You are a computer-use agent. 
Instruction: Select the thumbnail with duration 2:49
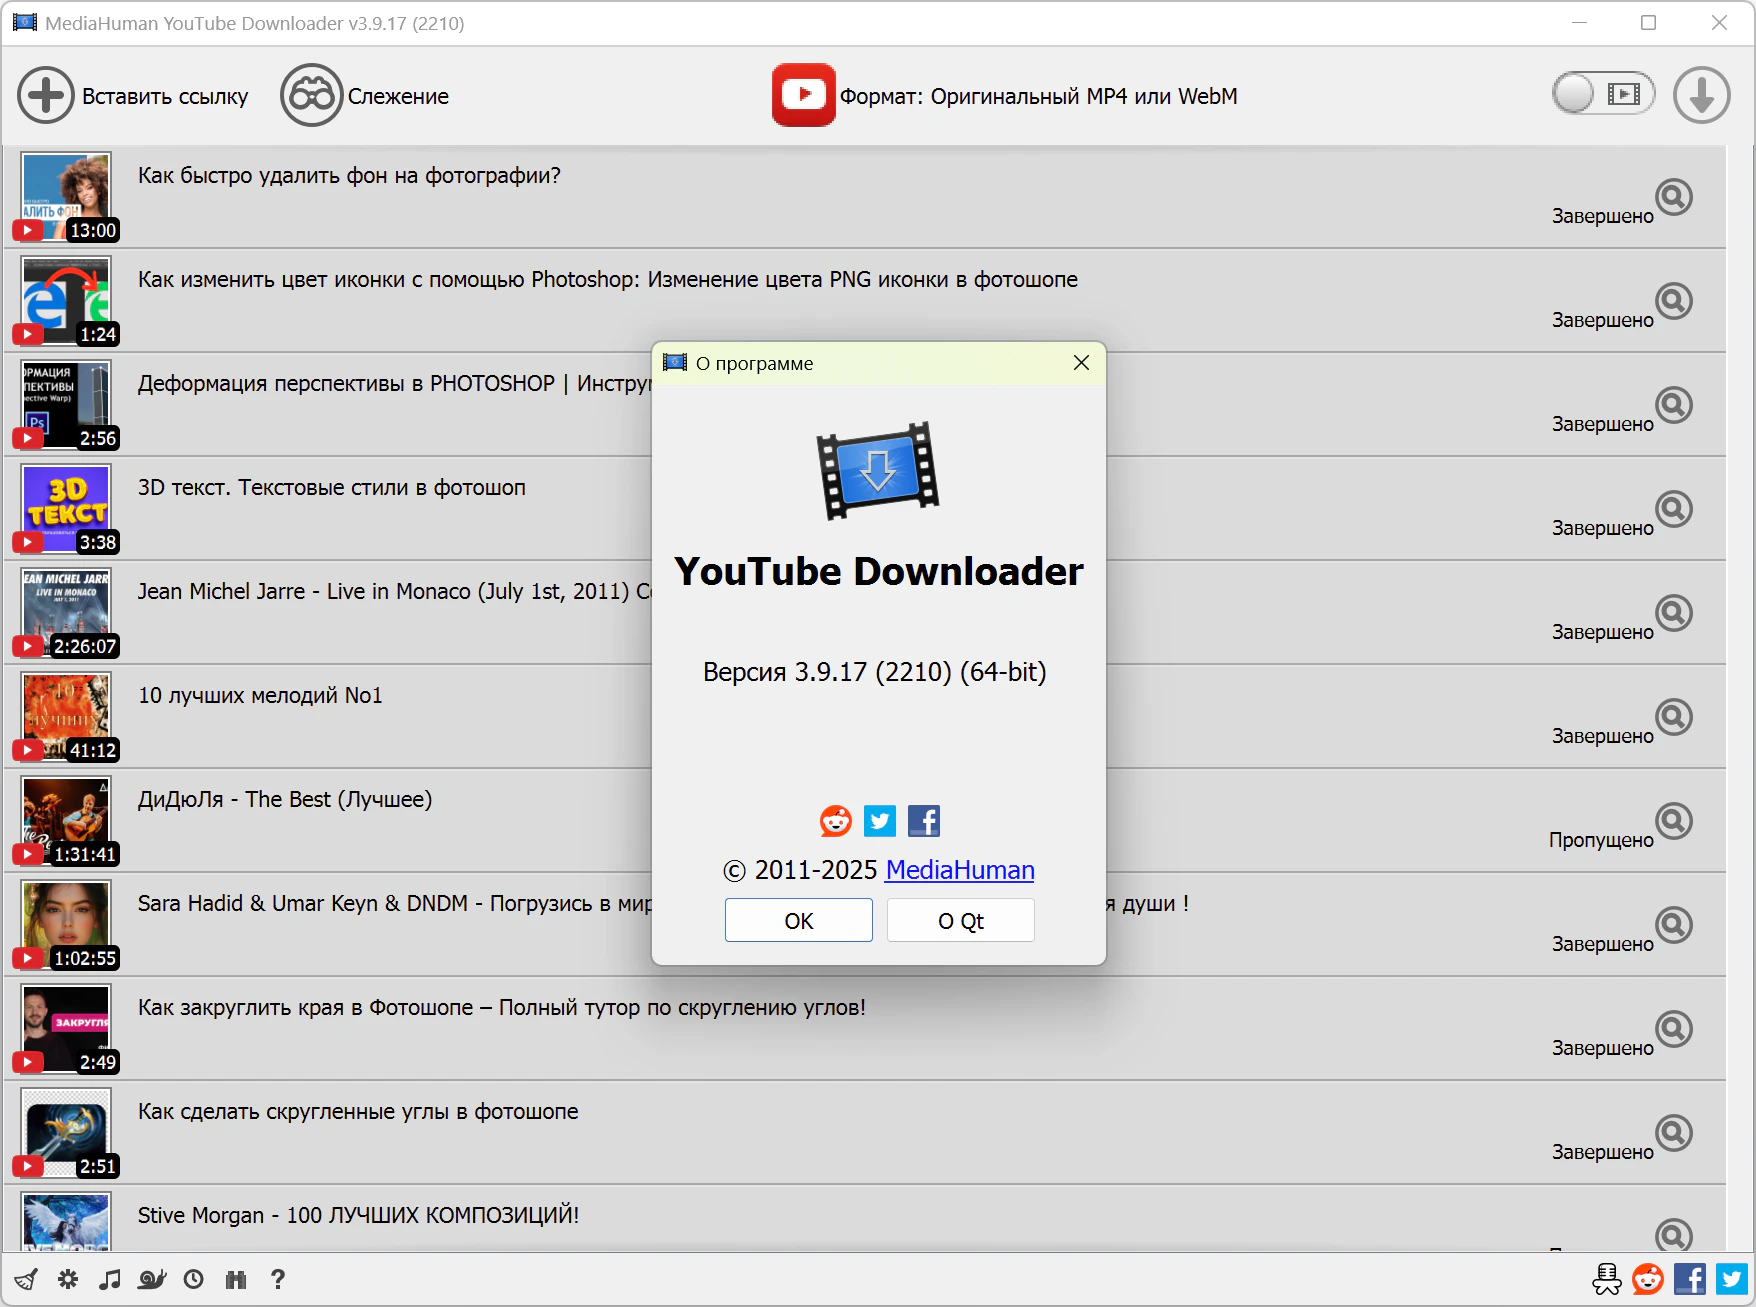click(x=66, y=1029)
